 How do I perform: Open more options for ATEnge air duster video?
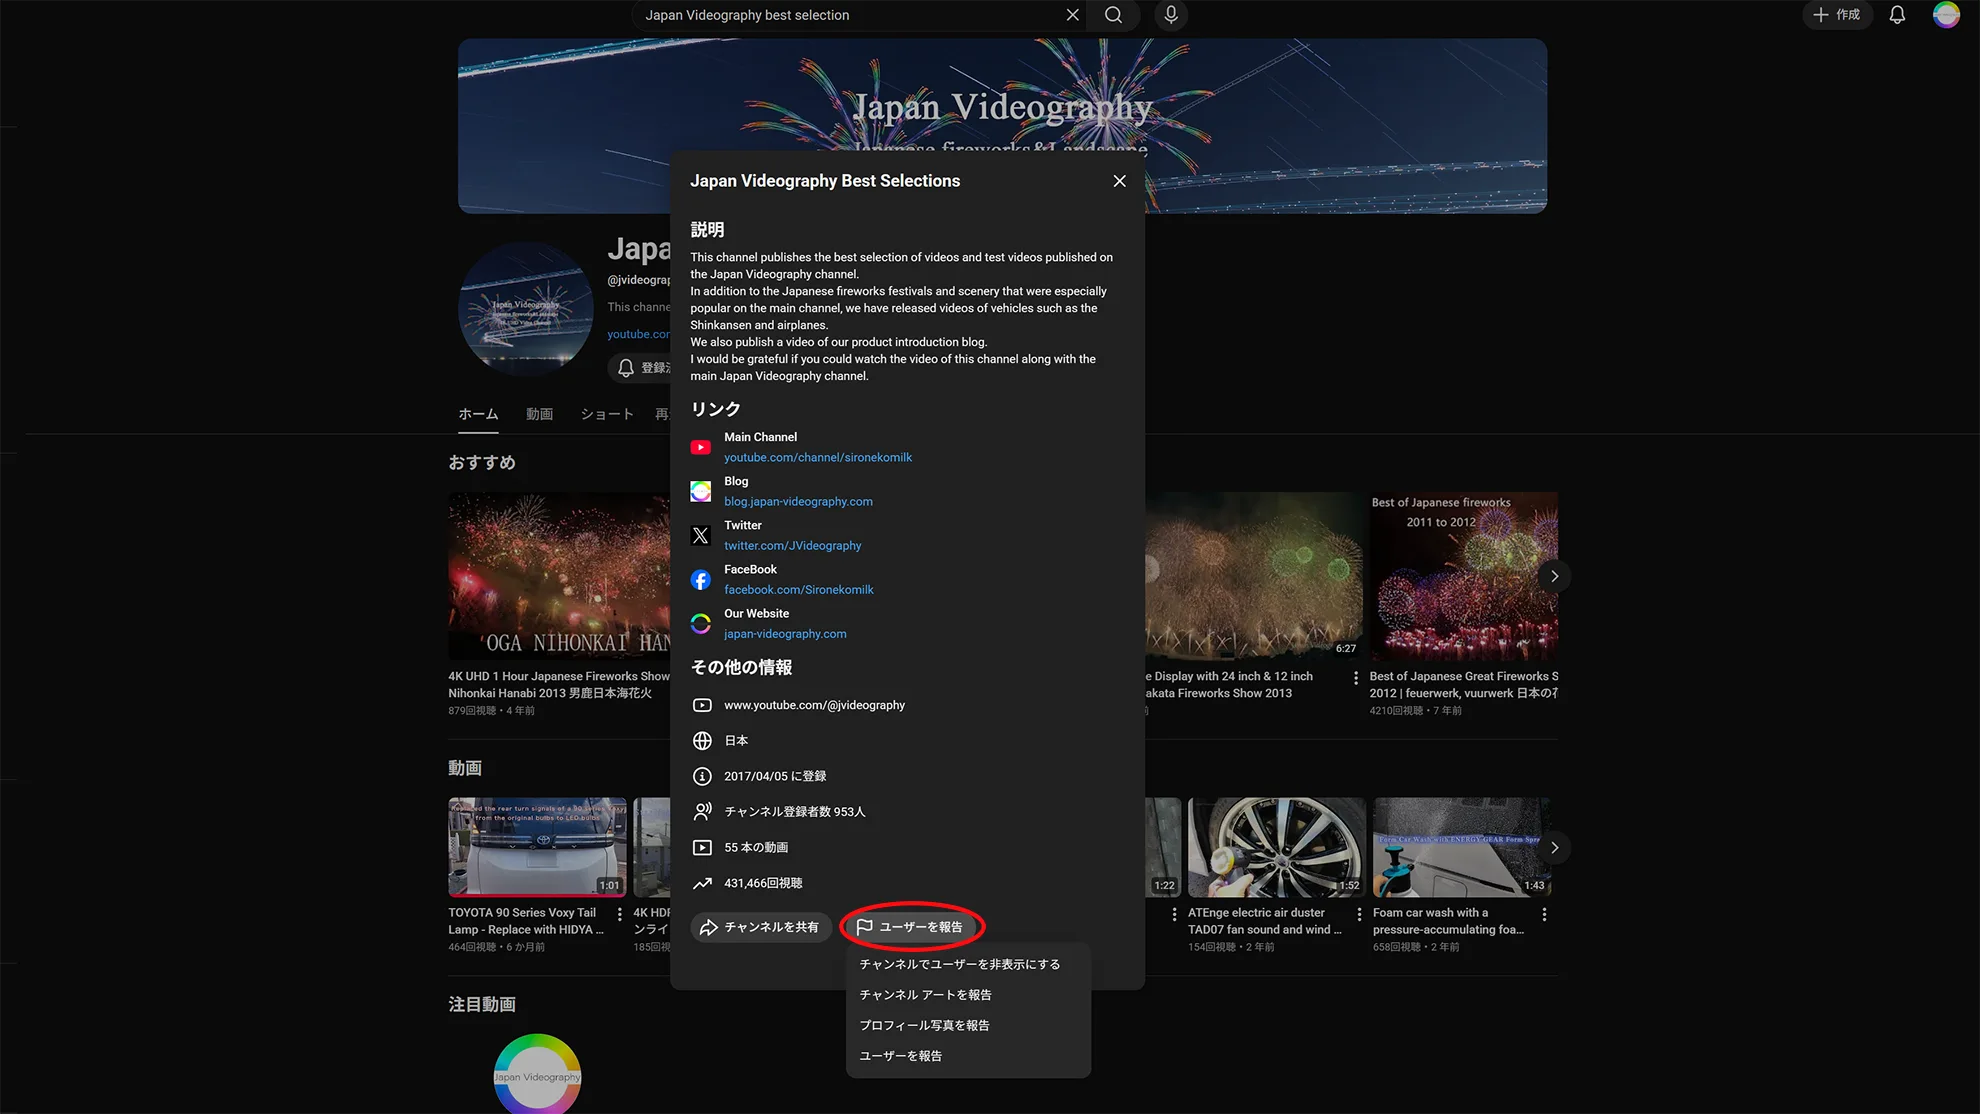point(1359,914)
